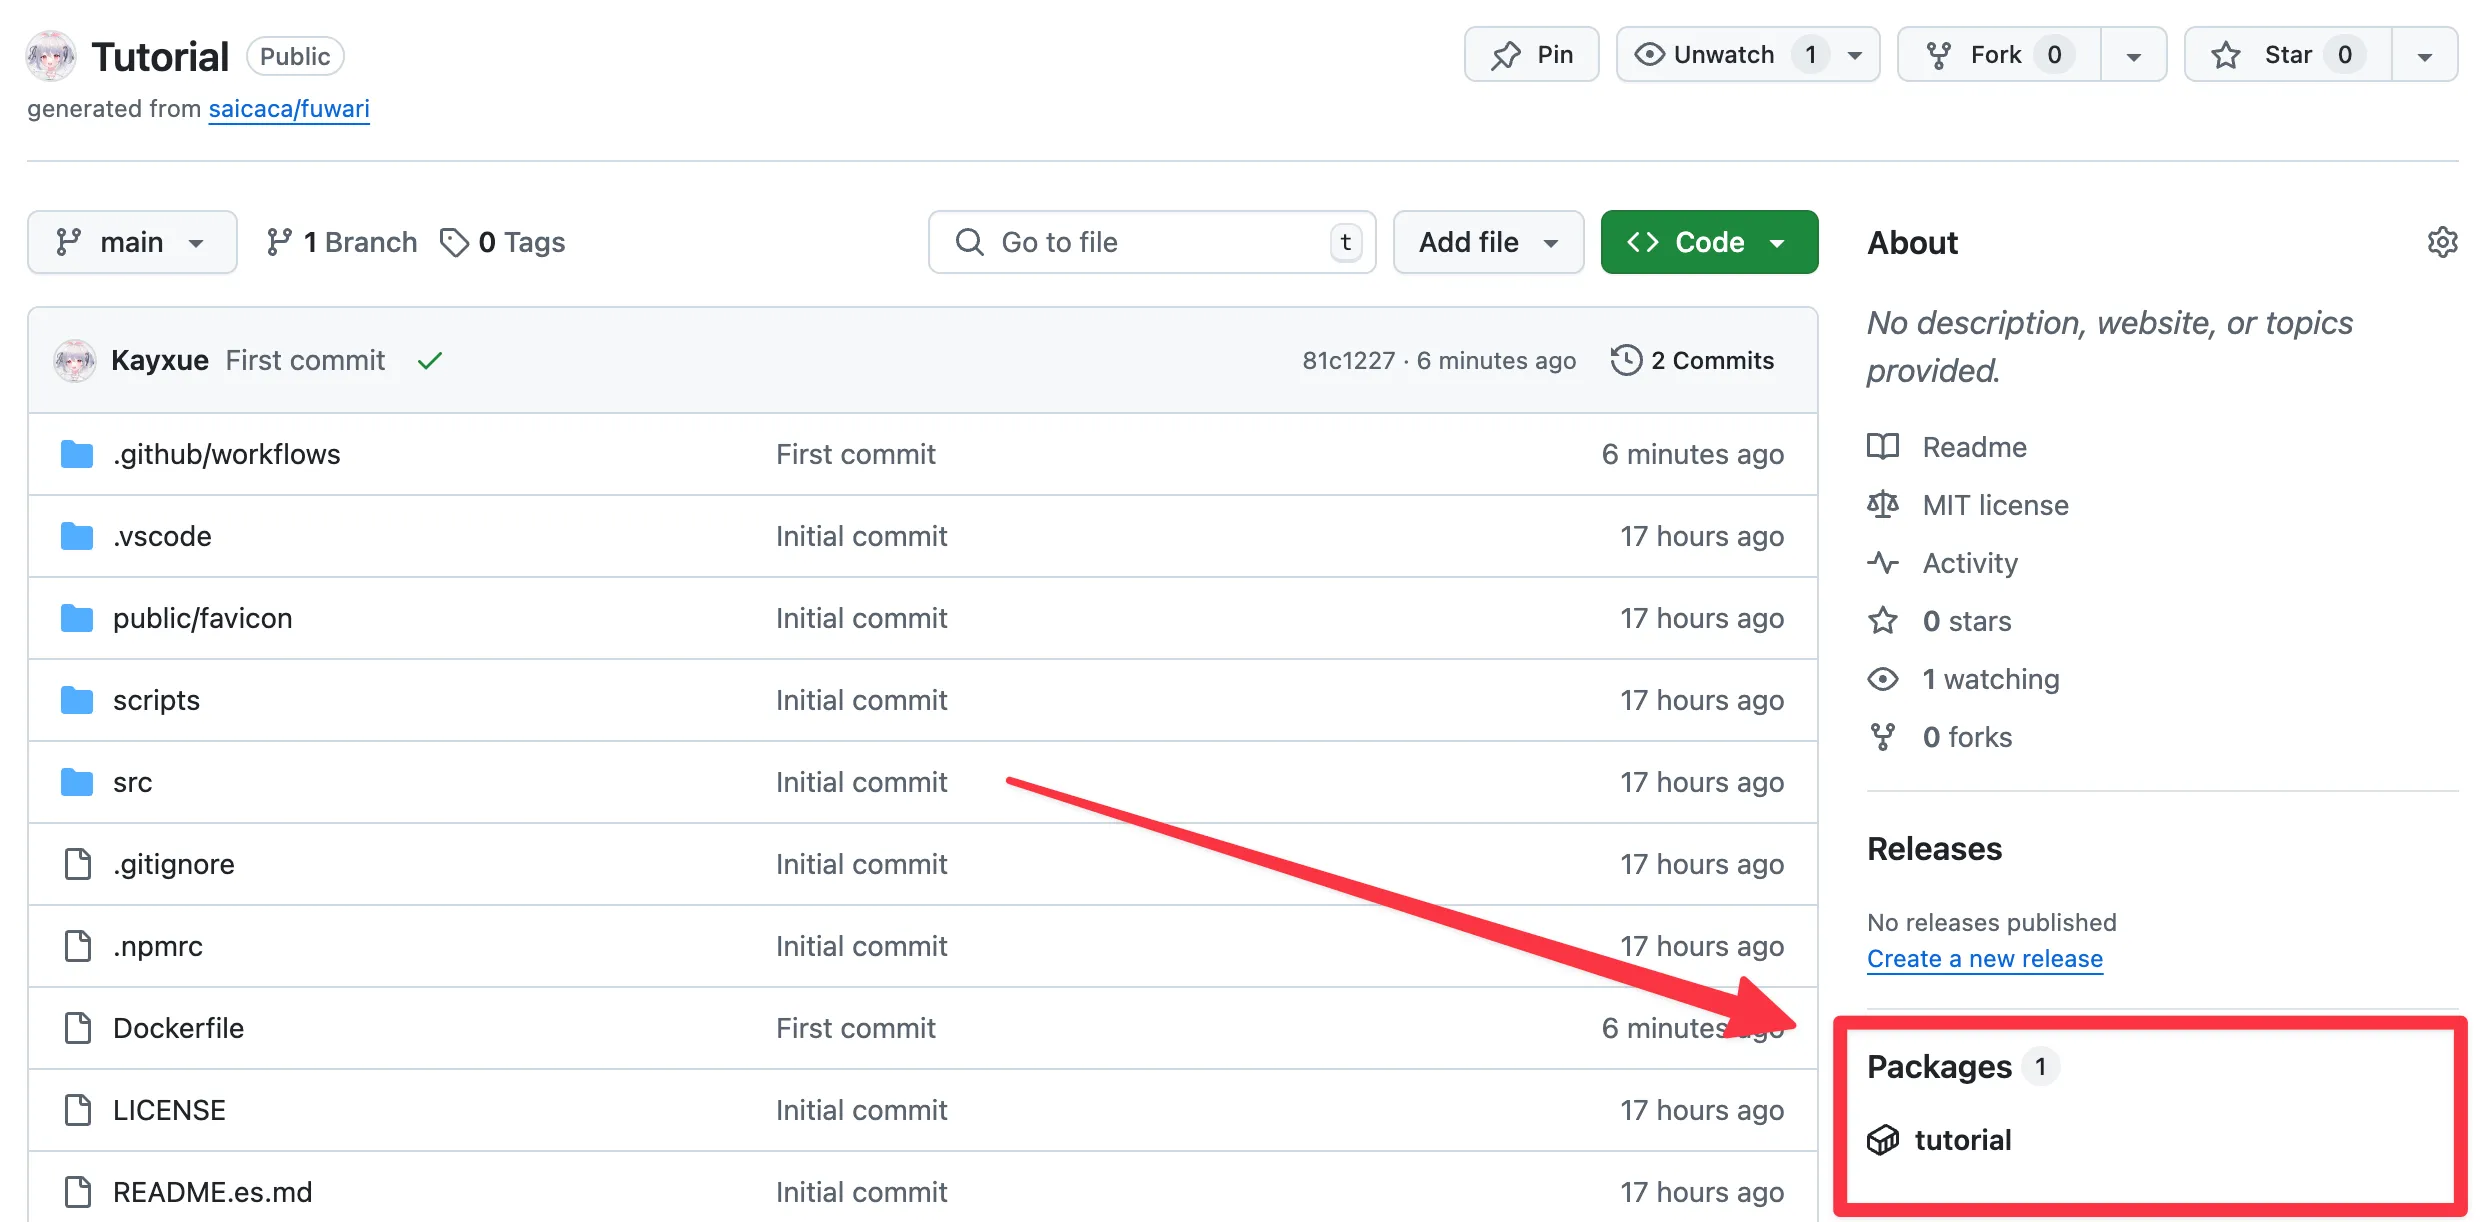Click the Kayxue avatar in commit header
Screen dimensions: 2482x1222
[75, 360]
